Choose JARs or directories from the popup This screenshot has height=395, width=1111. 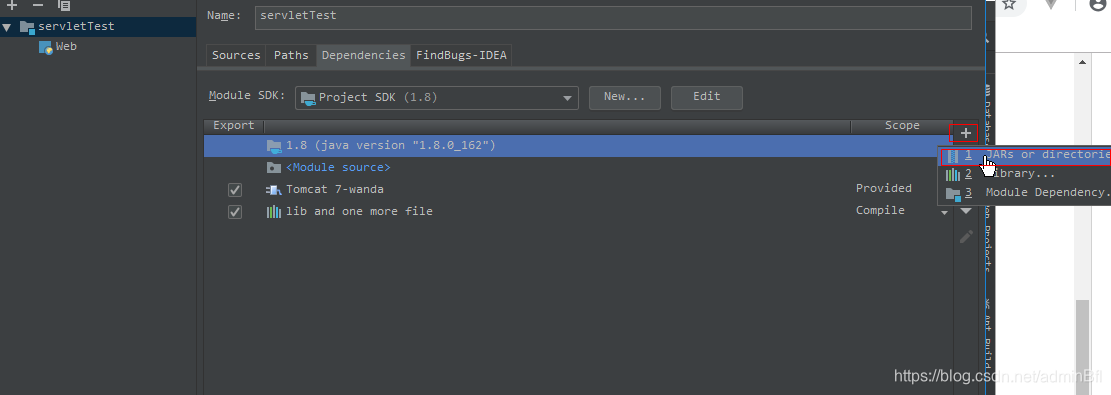coord(1025,155)
